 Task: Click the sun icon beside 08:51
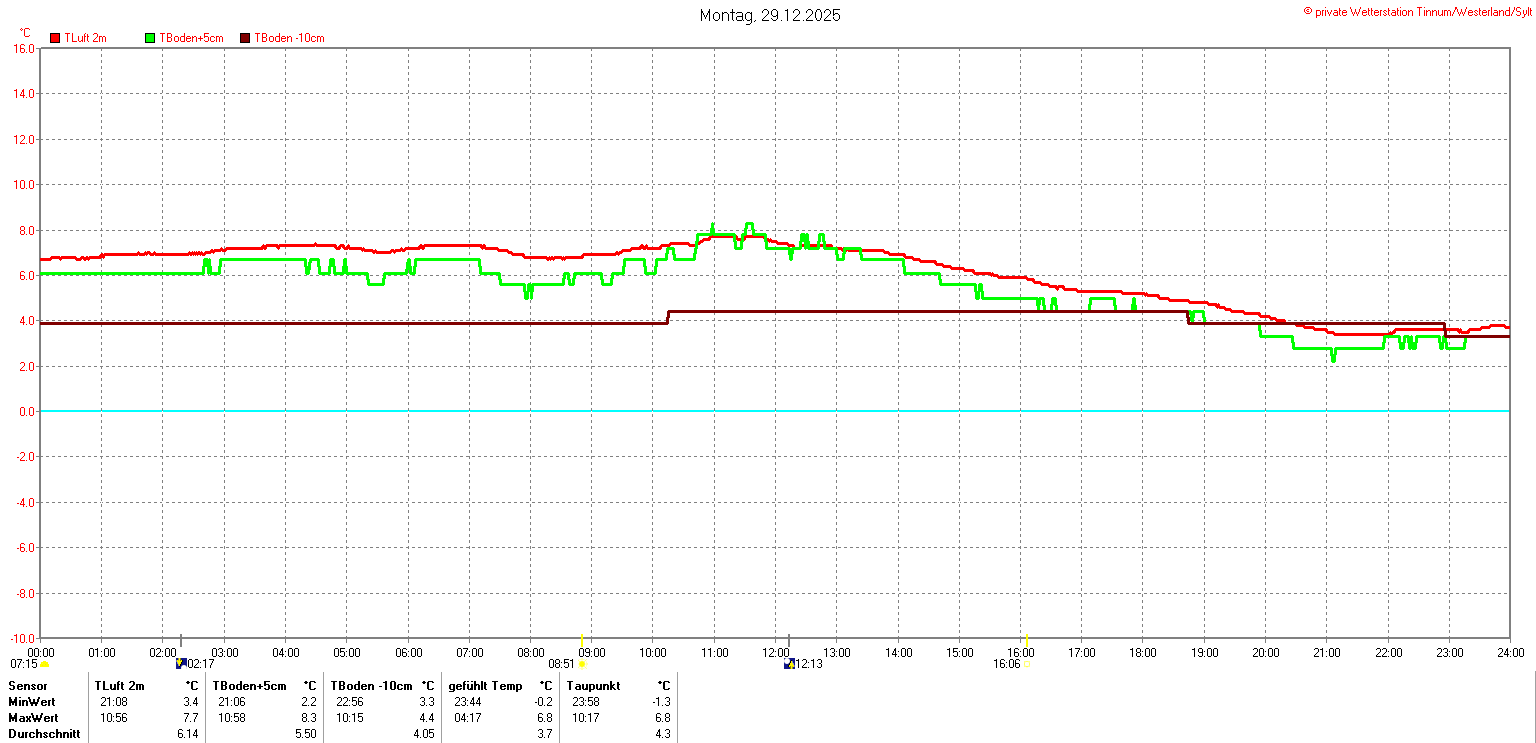tap(582, 664)
